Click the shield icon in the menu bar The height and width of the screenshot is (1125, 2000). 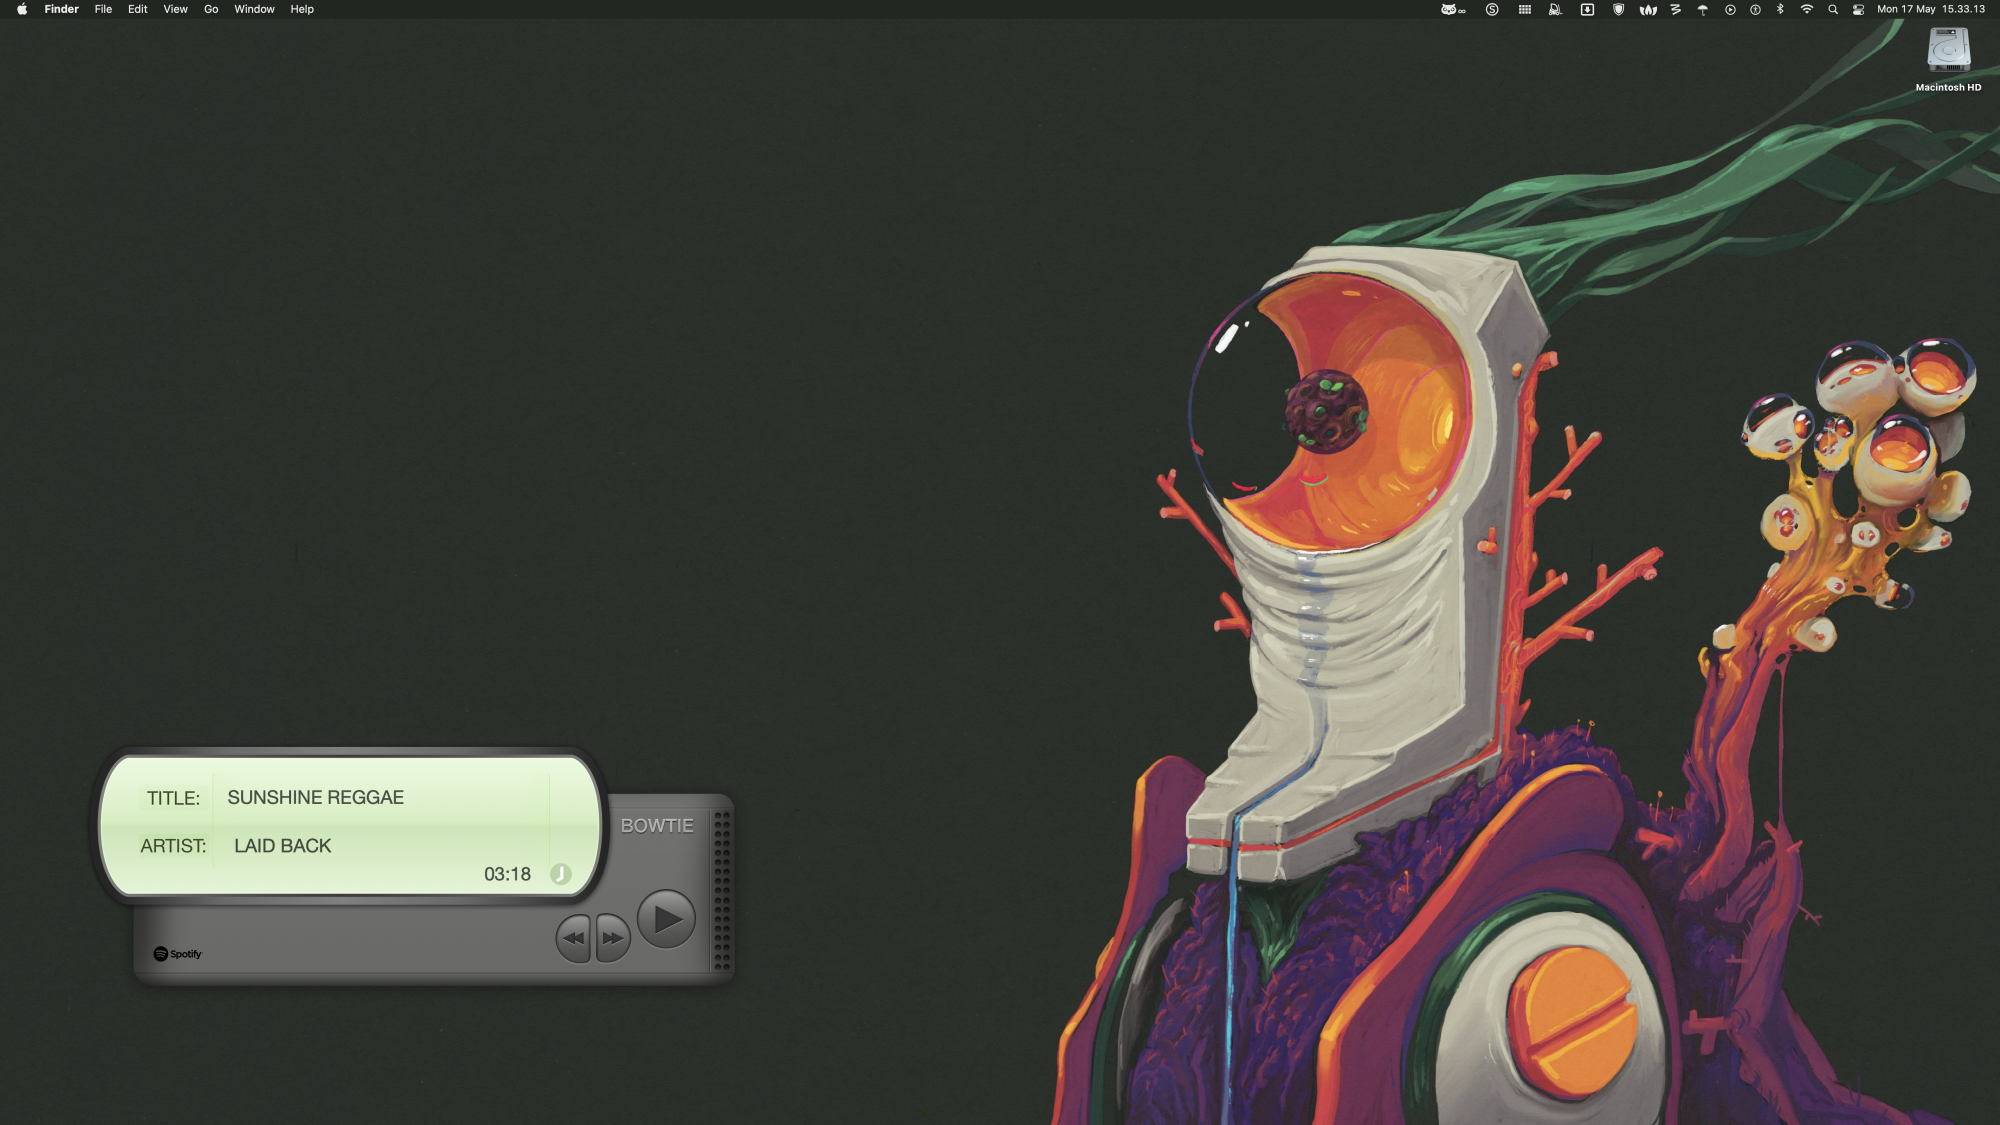1618,9
